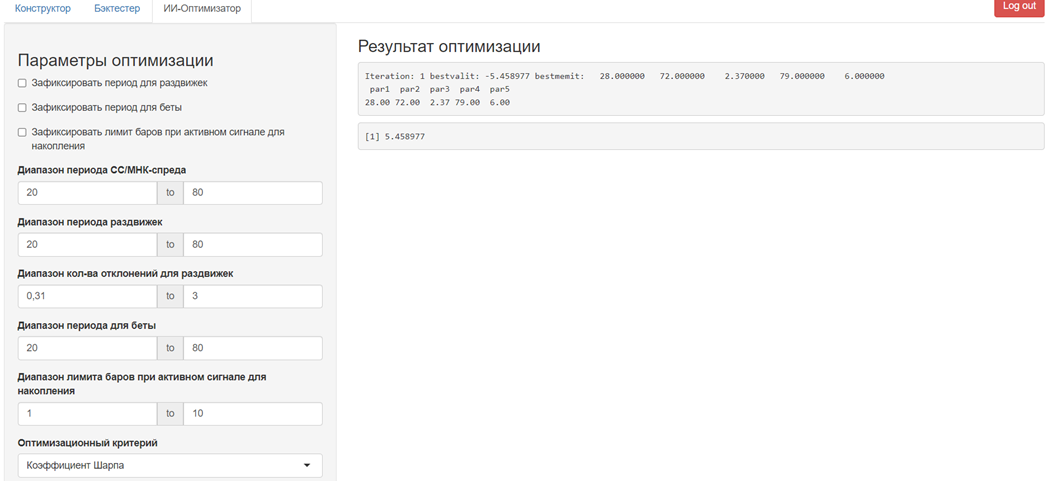
Task: Click the deviations maximum field showing 3
Action: 253,297
